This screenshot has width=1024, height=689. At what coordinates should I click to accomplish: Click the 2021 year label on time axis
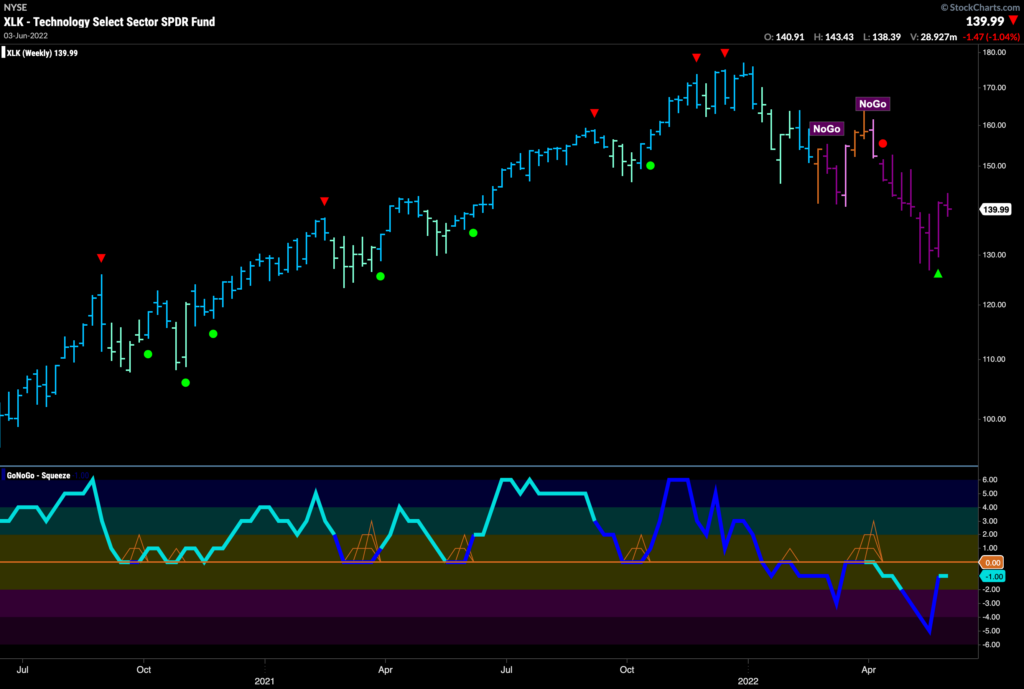point(264,681)
